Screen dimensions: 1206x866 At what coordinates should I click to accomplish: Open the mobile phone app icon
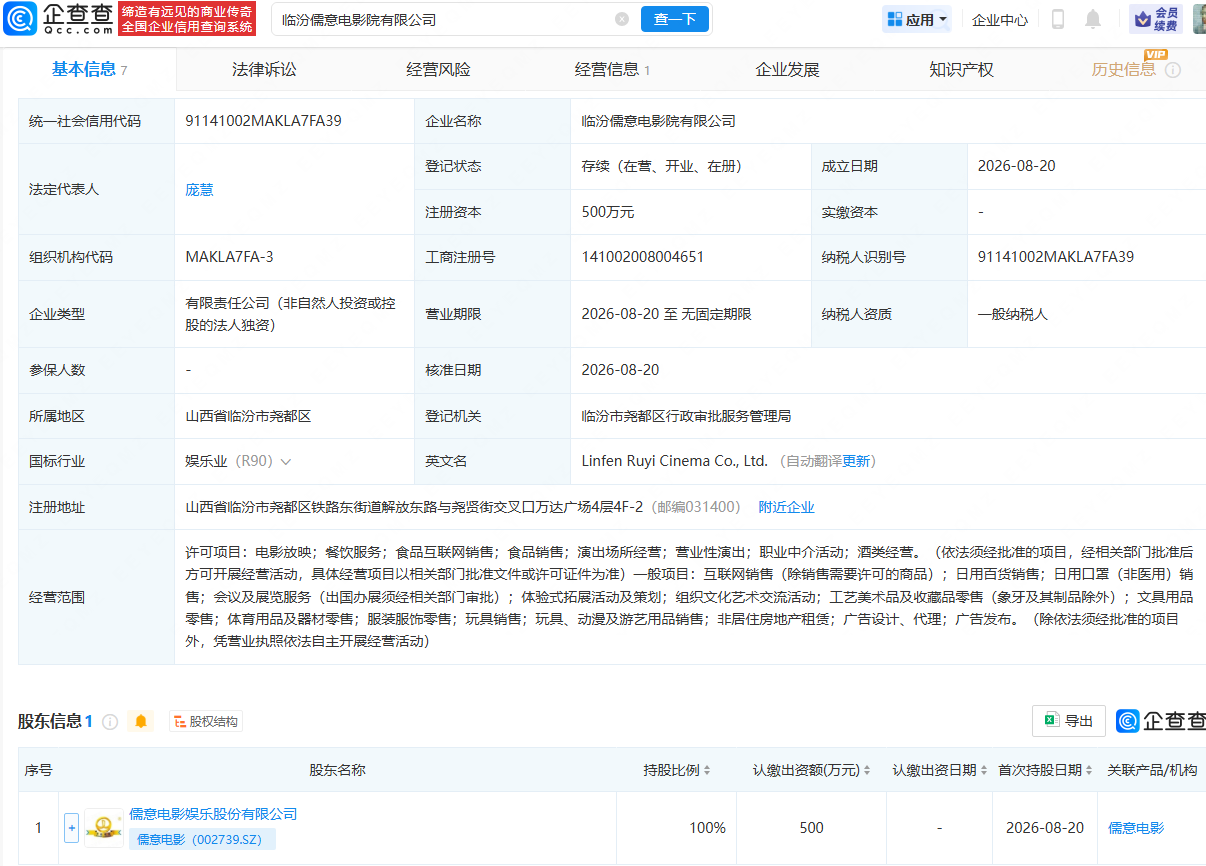tap(1058, 19)
